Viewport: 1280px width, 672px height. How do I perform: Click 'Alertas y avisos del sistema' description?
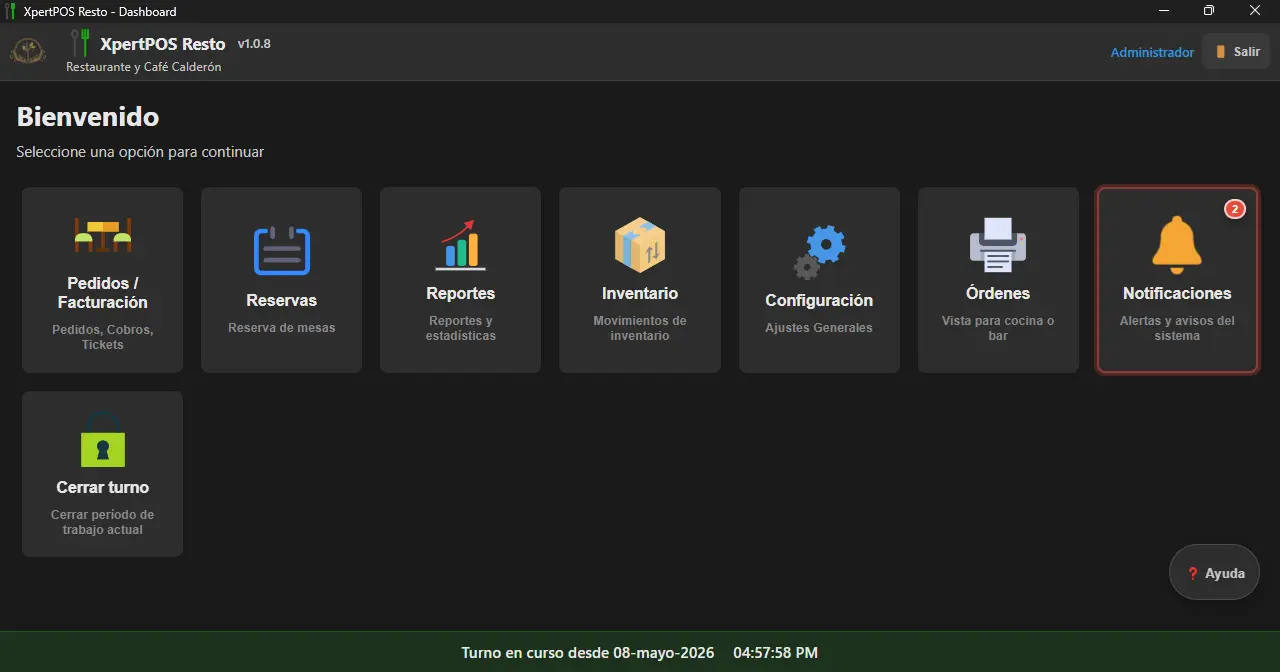[x=1177, y=328]
